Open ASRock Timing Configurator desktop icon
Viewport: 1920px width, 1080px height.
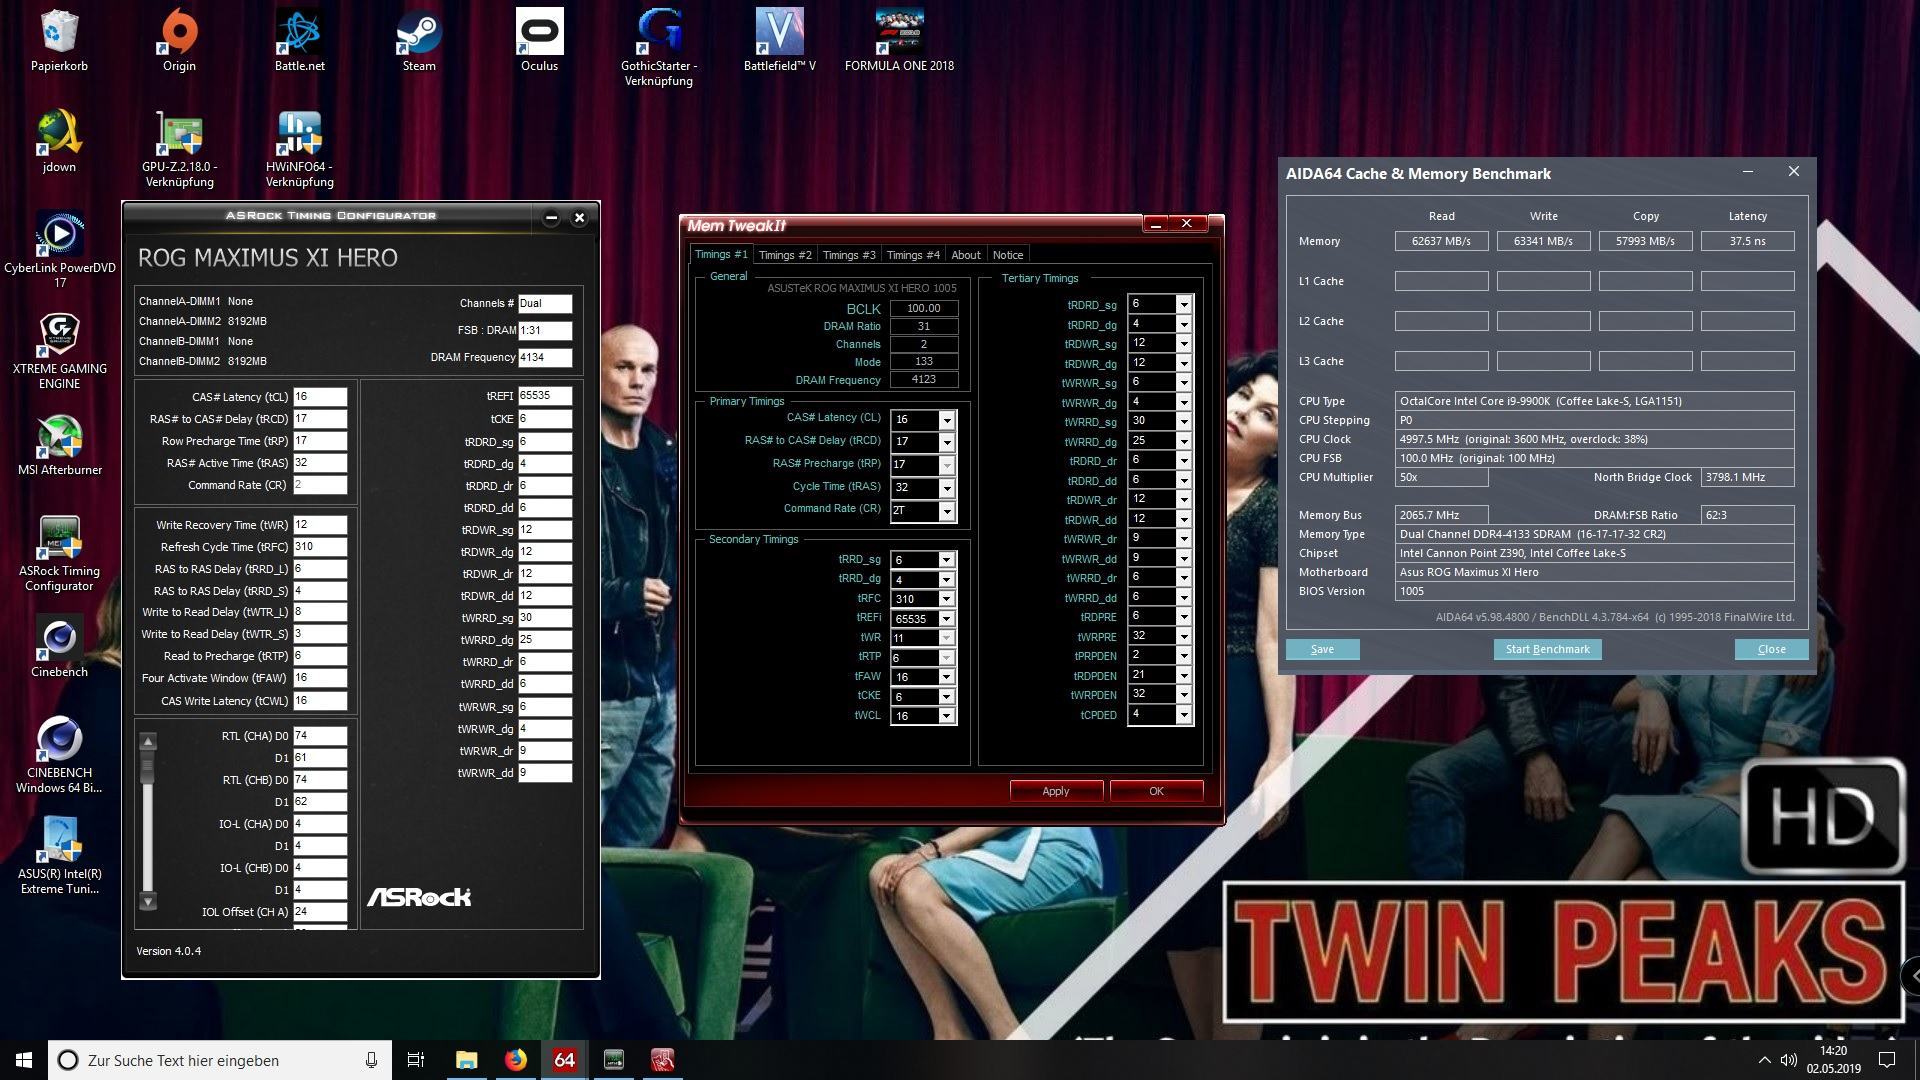point(59,553)
